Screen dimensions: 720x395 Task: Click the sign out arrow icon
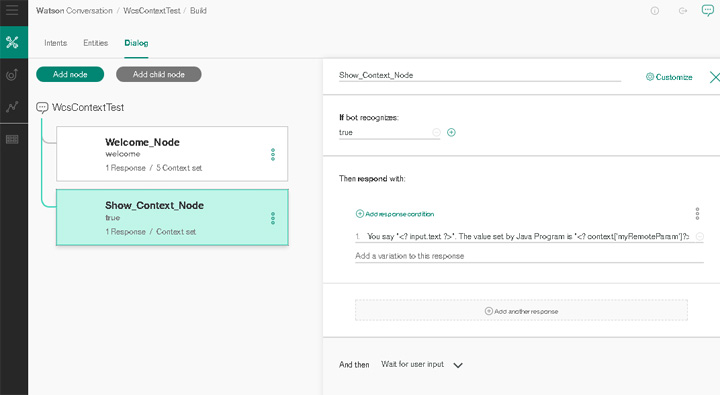(683, 11)
